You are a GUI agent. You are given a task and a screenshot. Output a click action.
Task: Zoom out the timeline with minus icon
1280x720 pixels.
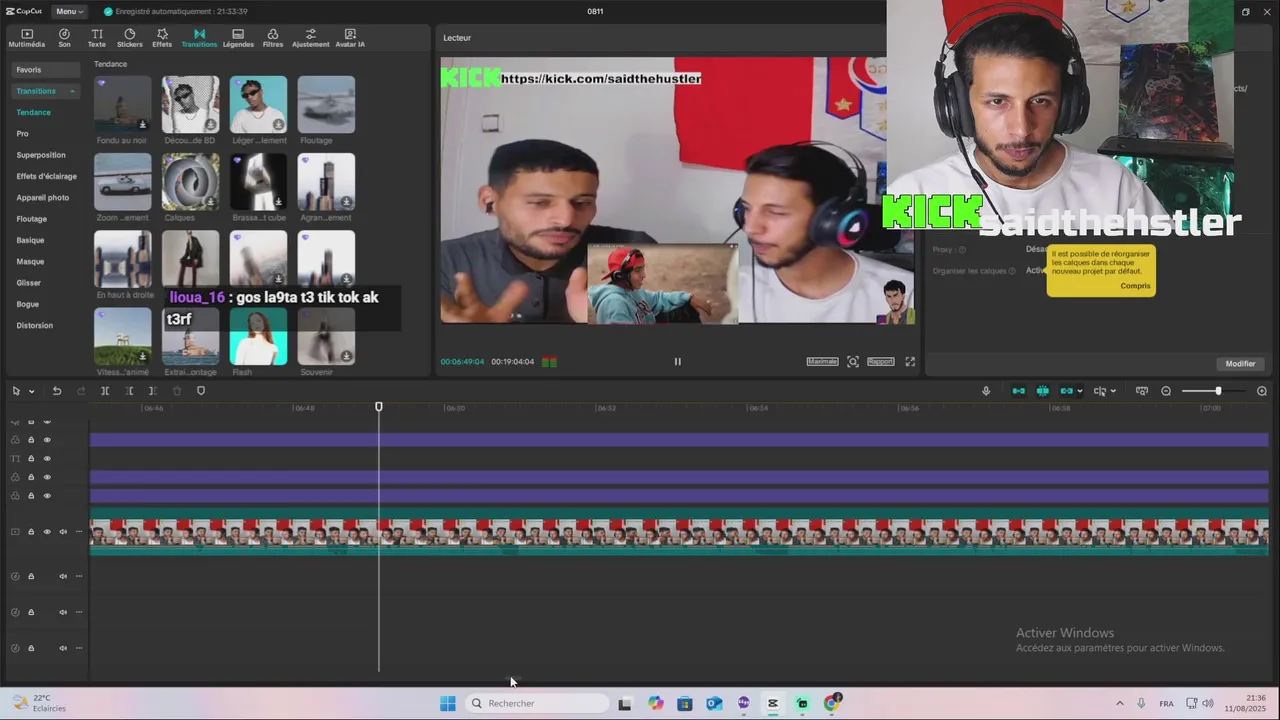[x=1166, y=391]
